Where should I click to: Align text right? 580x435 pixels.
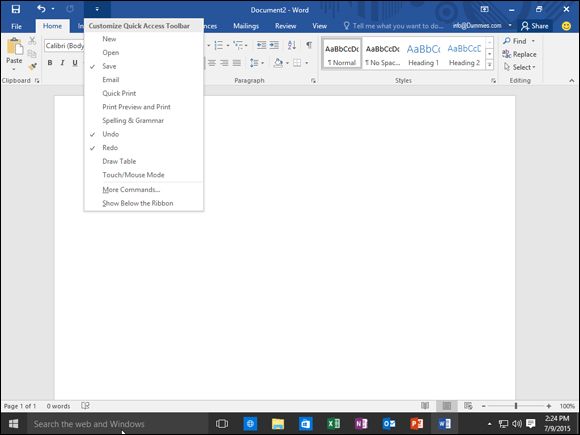224,63
